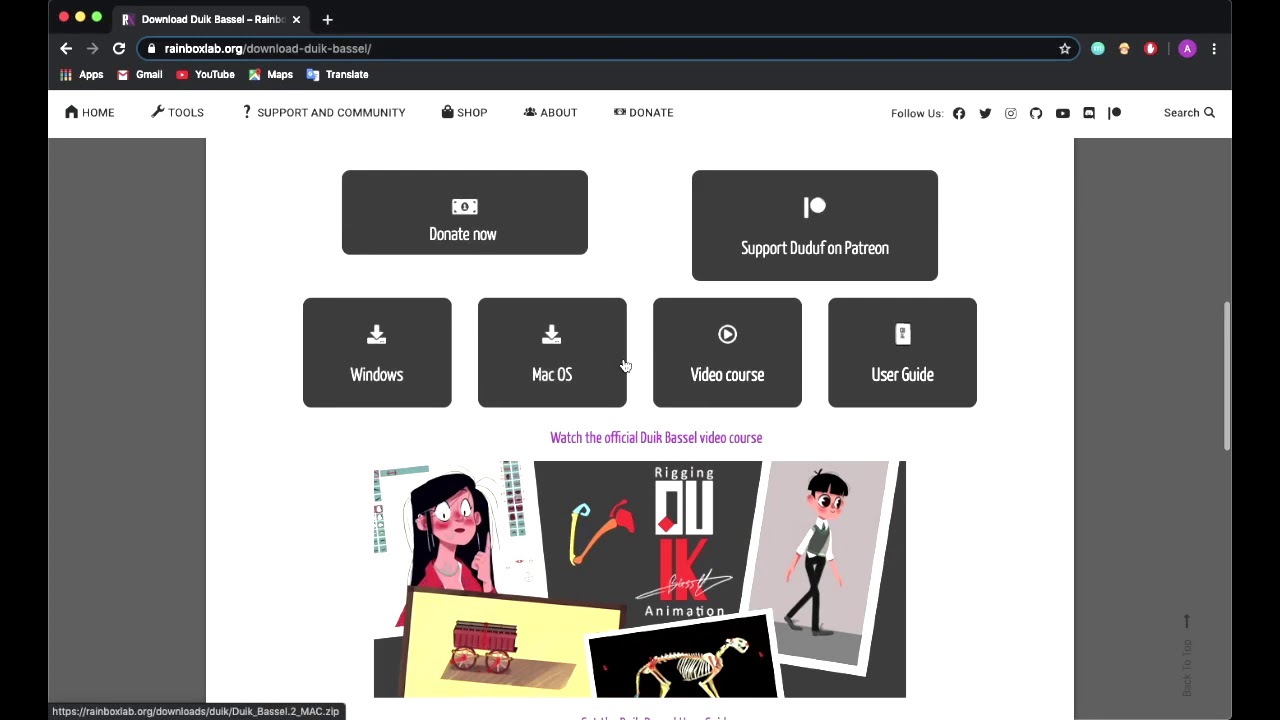This screenshot has height=720, width=1280.
Task: Open Apps from the bookmarks bar
Action: click(x=82, y=74)
